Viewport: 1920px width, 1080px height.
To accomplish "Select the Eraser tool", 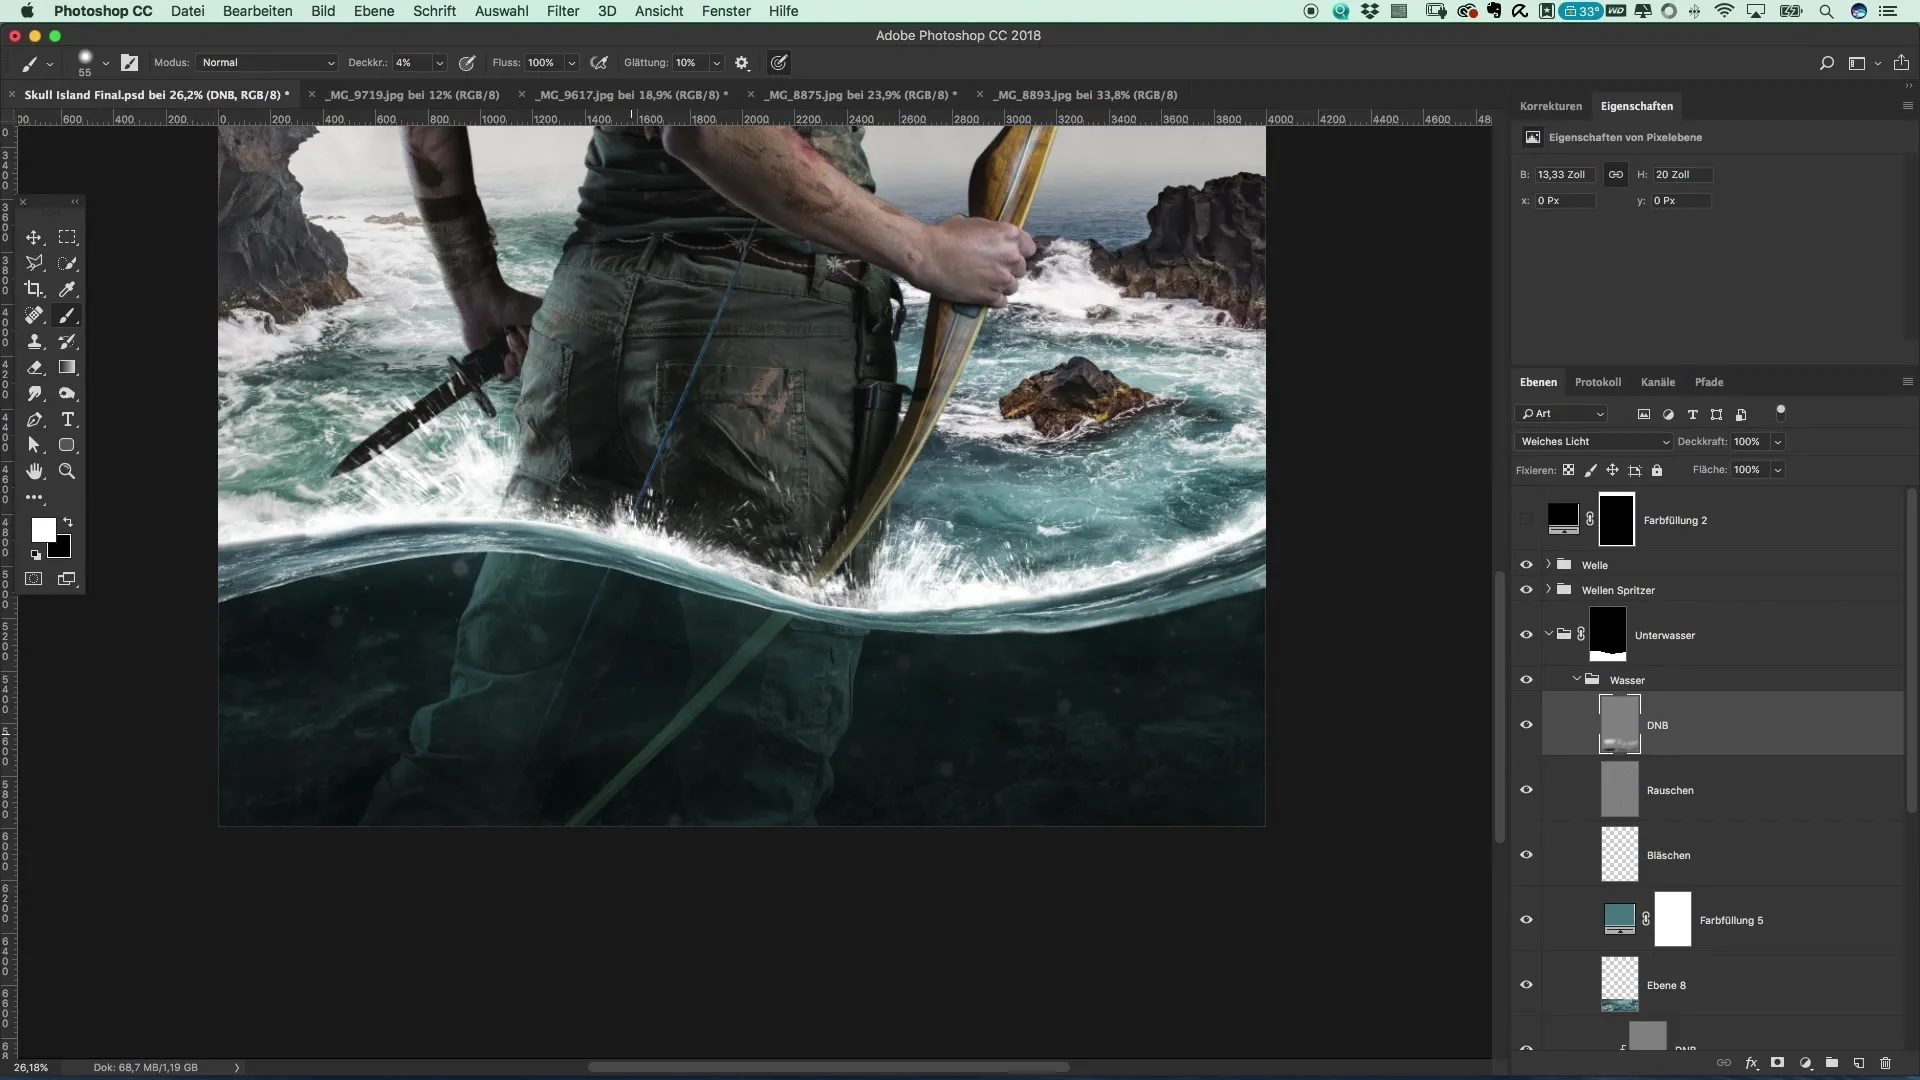I will (x=34, y=367).
